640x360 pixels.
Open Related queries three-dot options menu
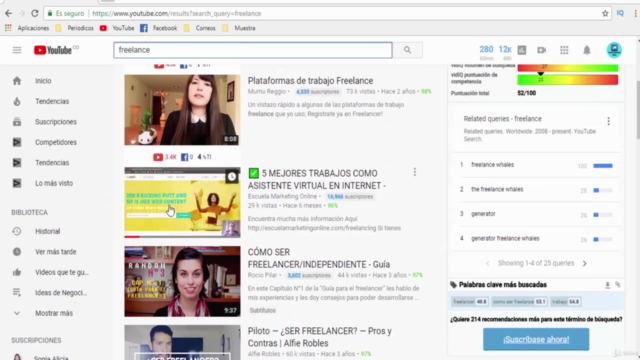click(x=608, y=121)
